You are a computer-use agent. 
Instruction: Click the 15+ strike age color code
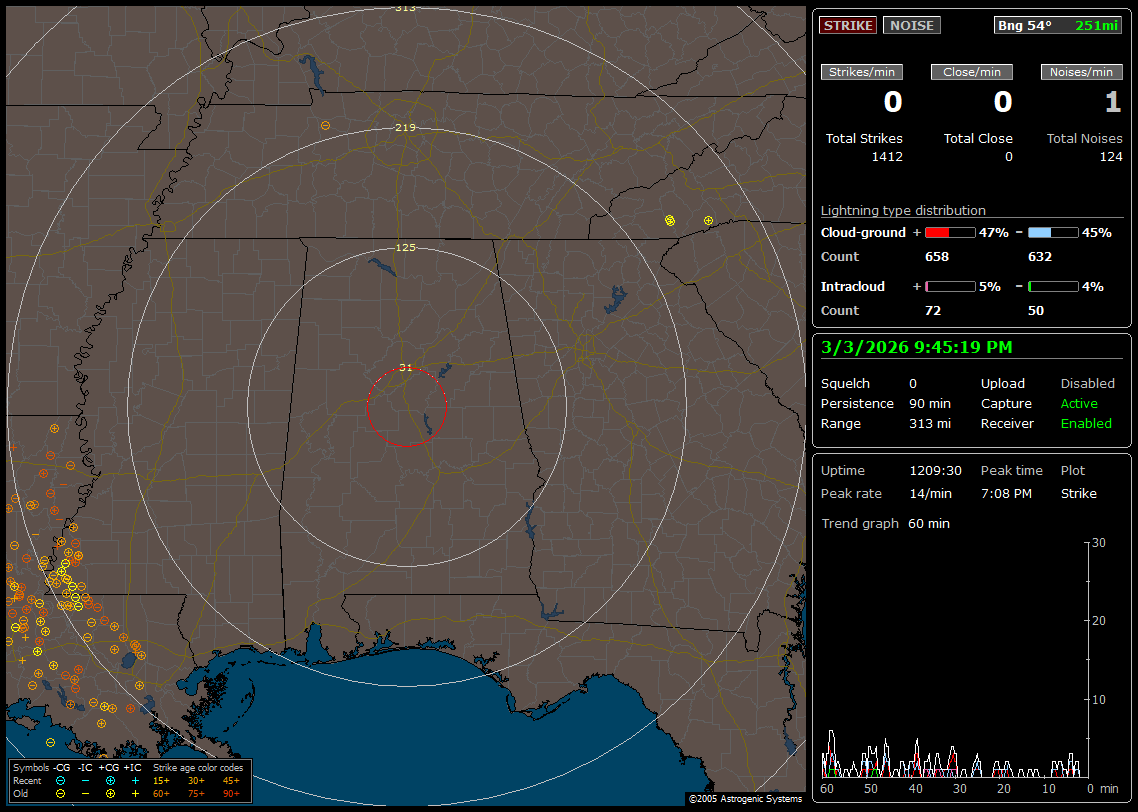tap(161, 780)
